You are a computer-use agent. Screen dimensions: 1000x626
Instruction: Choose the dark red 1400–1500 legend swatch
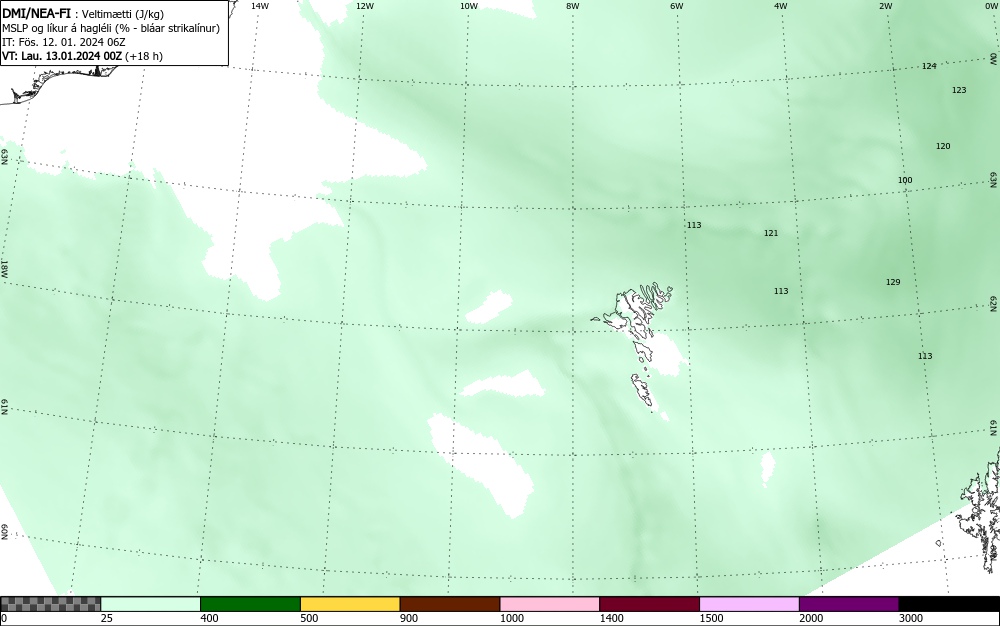(x=649, y=604)
